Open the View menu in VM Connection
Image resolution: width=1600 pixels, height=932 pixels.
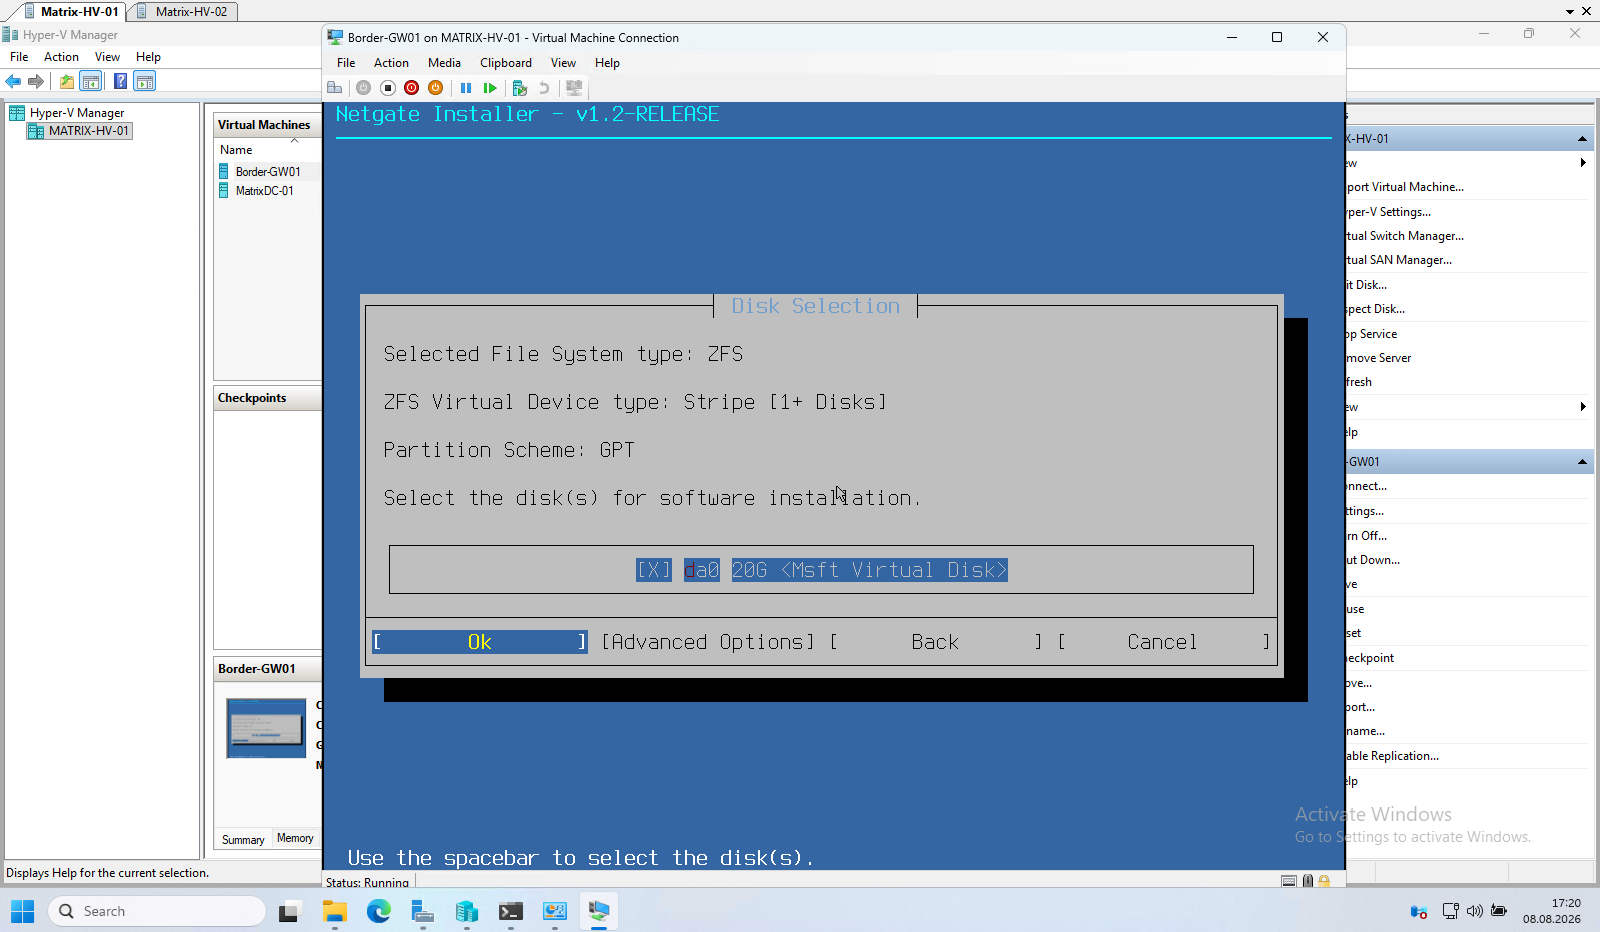pyautogui.click(x=563, y=63)
